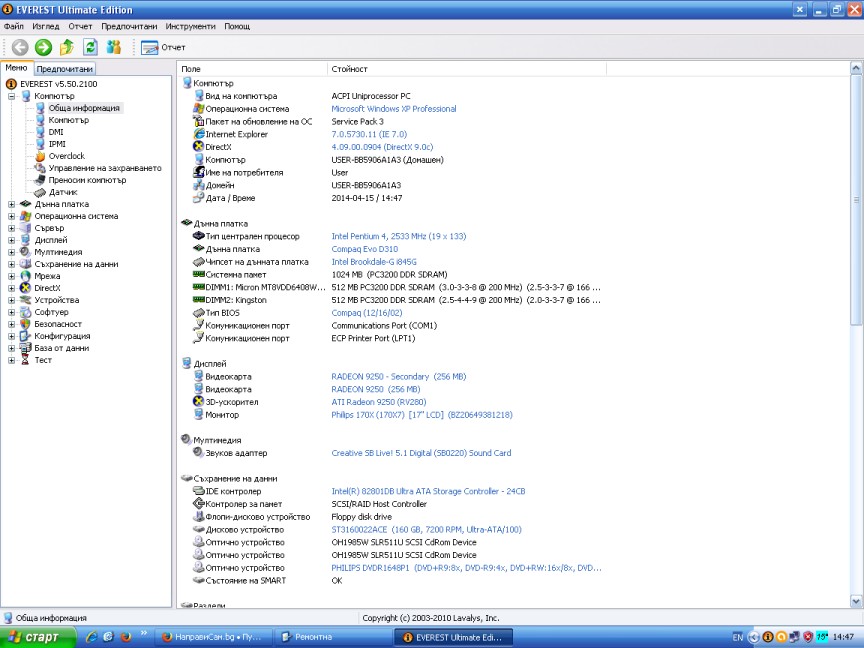The width and height of the screenshot is (864, 648).
Task: Expand the Дънна платка tree node
Action: tap(12, 204)
